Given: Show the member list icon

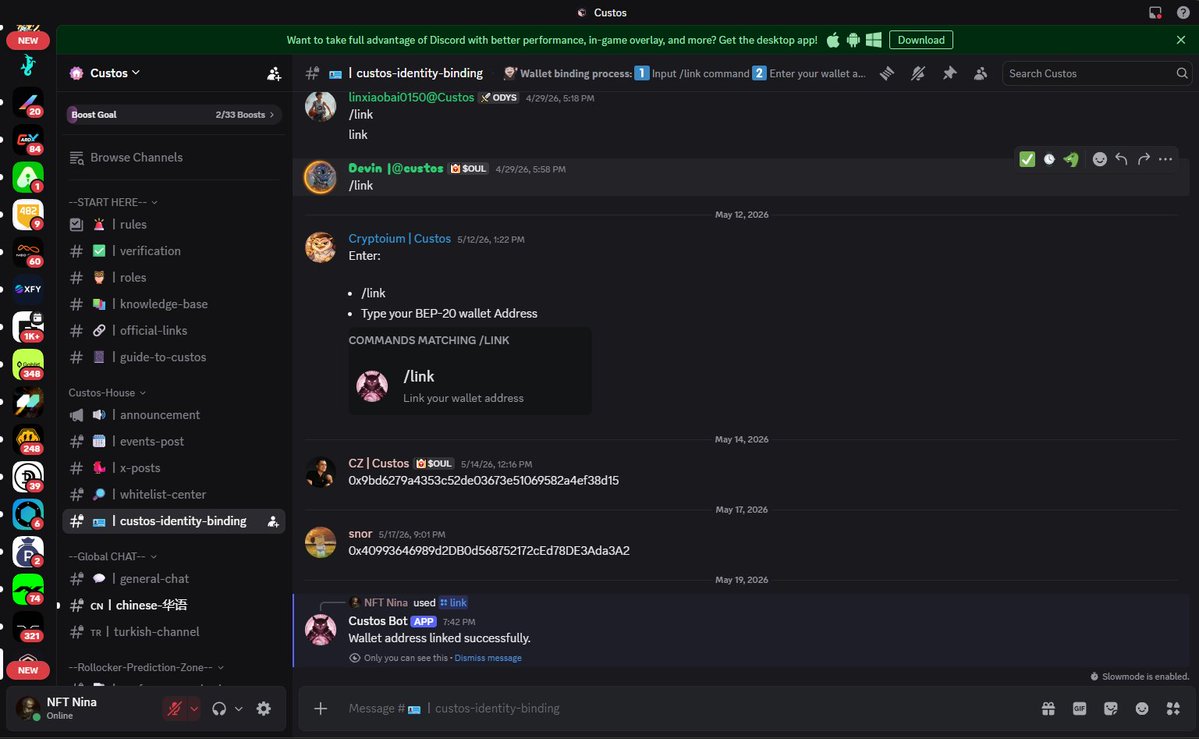Looking at the screenshot, I should click(980, 73).
